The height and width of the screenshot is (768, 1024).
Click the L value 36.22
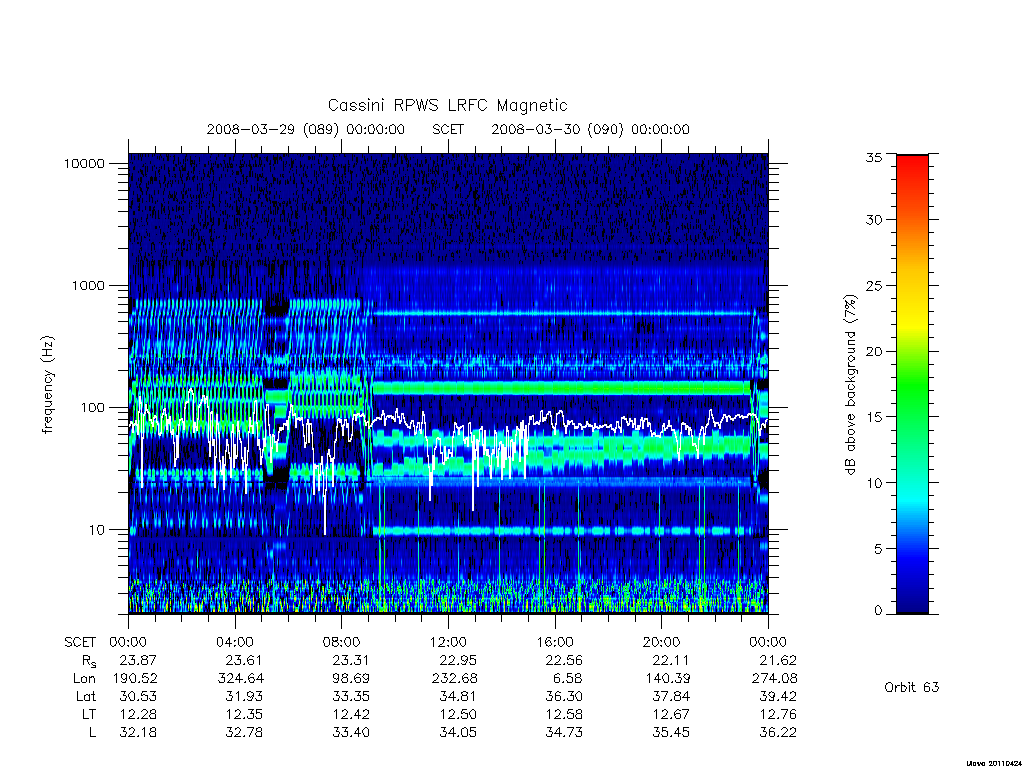click(778, 733)
